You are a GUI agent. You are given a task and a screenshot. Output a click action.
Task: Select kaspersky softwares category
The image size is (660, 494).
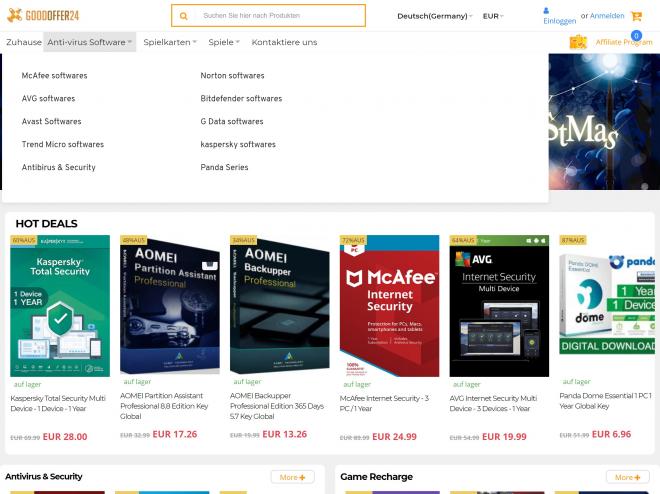point(238,144)
